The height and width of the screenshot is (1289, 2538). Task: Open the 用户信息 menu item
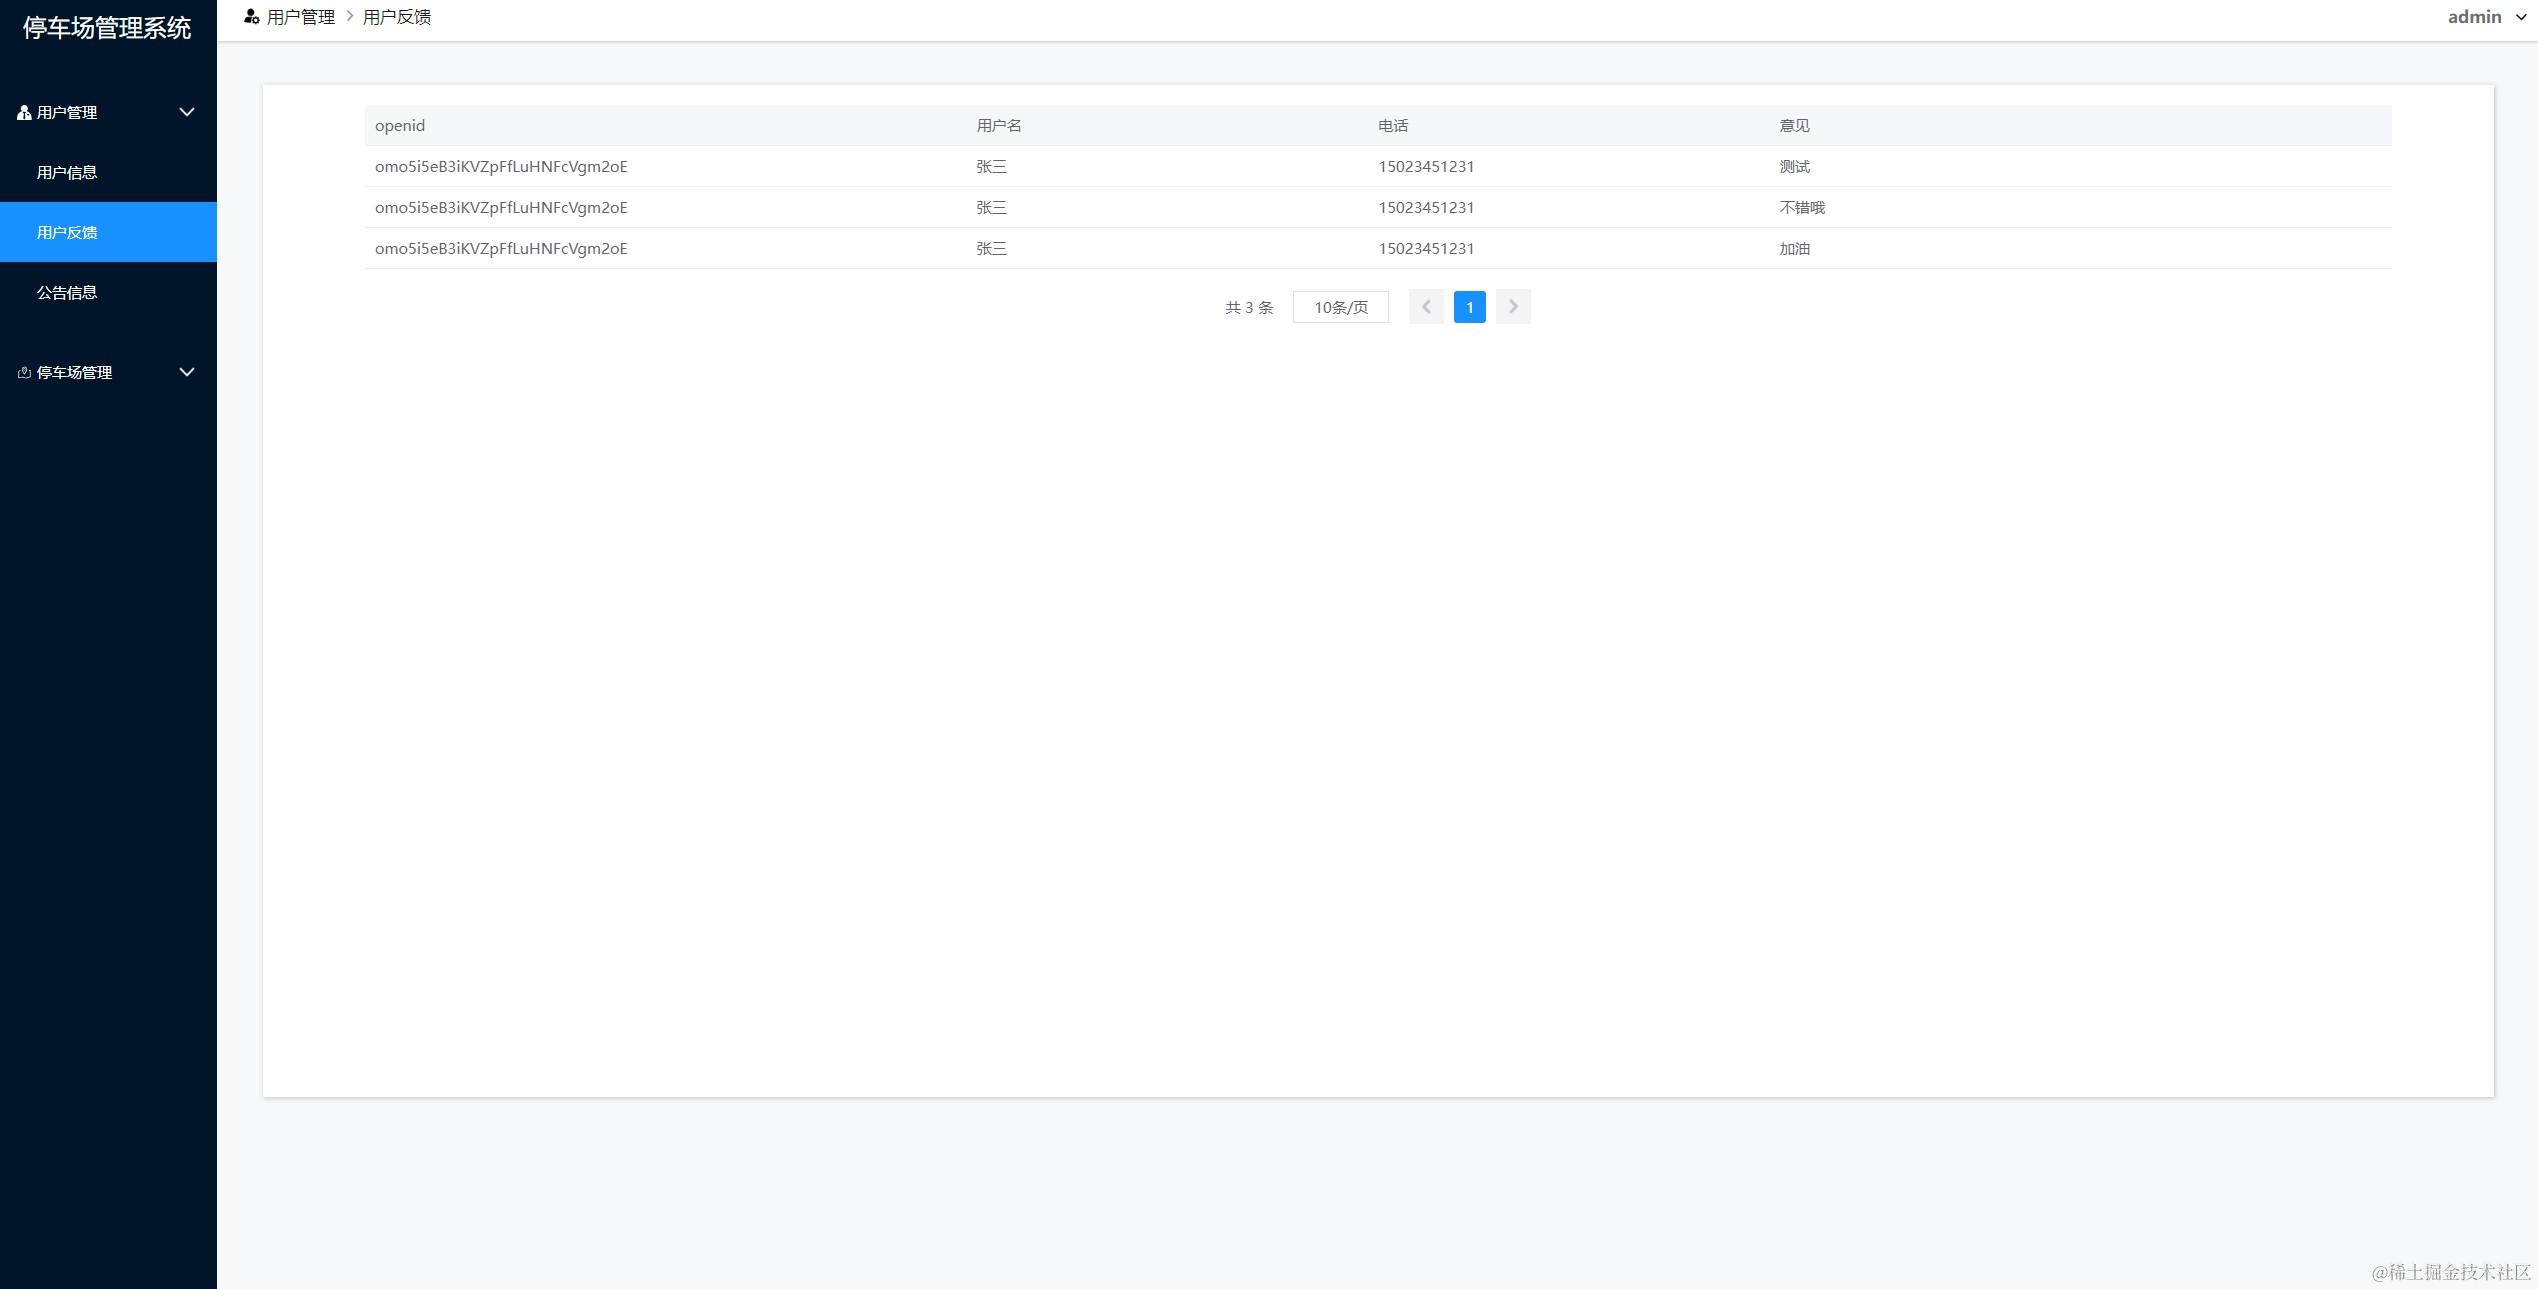click(x=67, y=172)
